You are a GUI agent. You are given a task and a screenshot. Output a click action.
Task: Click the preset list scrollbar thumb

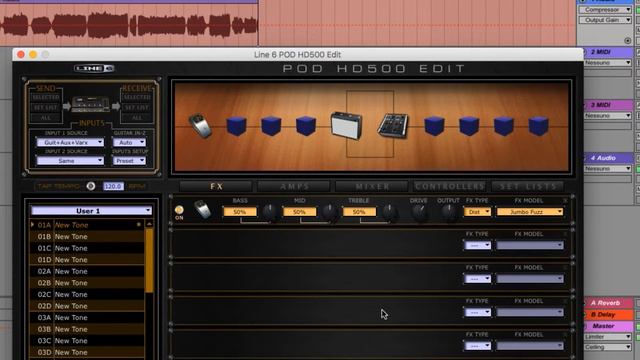coord(149,260)
